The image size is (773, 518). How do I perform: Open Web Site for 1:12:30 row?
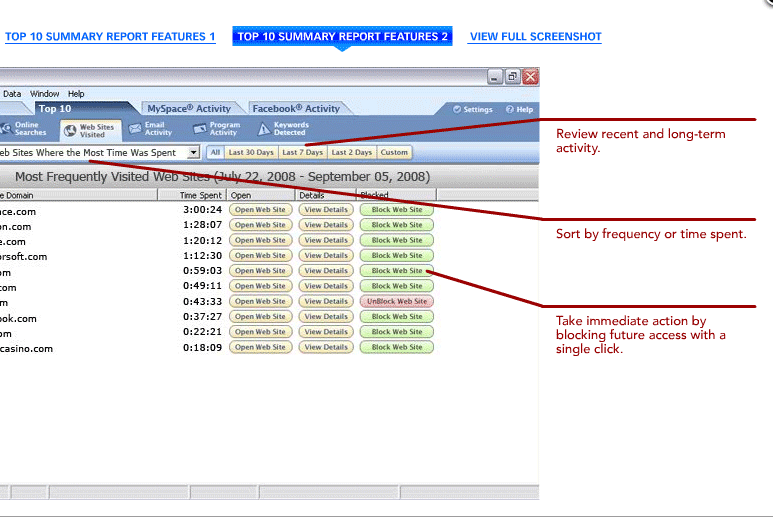(x=260, y=255)
